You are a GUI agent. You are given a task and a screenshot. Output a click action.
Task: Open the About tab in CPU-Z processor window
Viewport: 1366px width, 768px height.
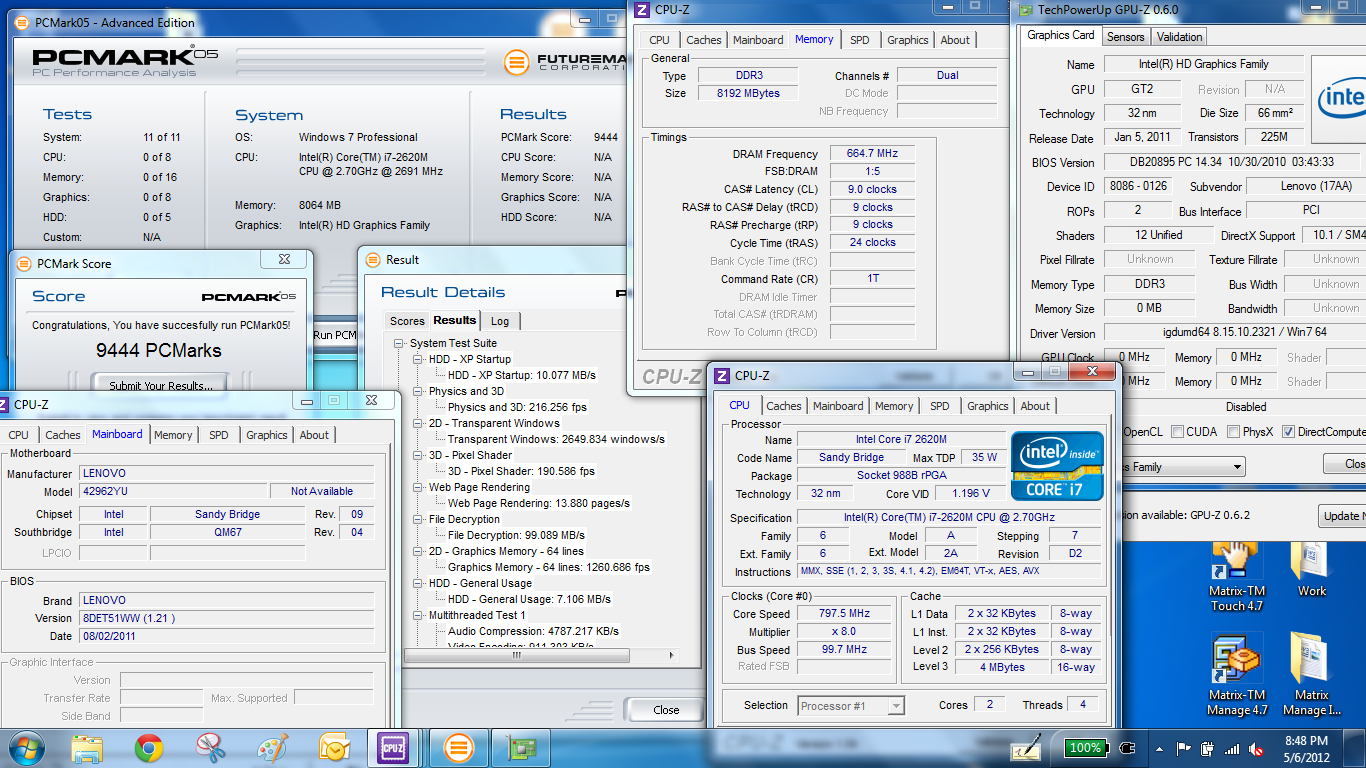coord(1035,406)
